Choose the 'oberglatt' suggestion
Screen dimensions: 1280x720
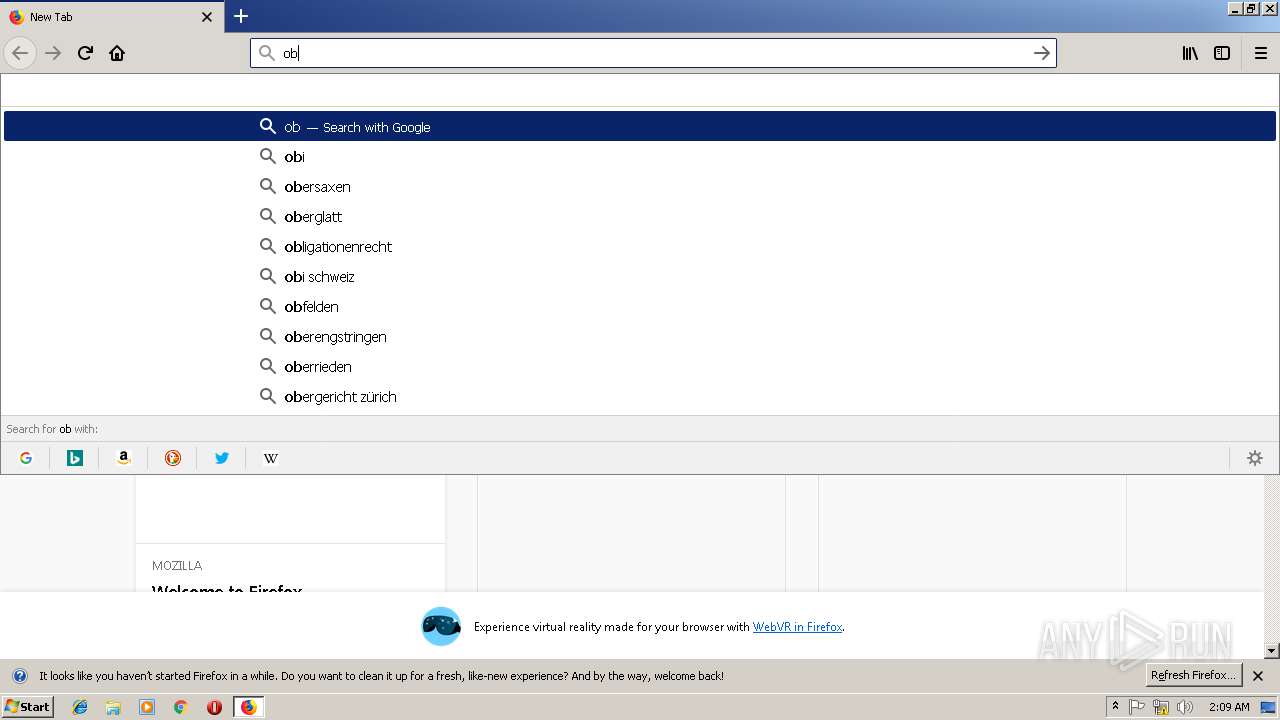[x=640, y=216]
